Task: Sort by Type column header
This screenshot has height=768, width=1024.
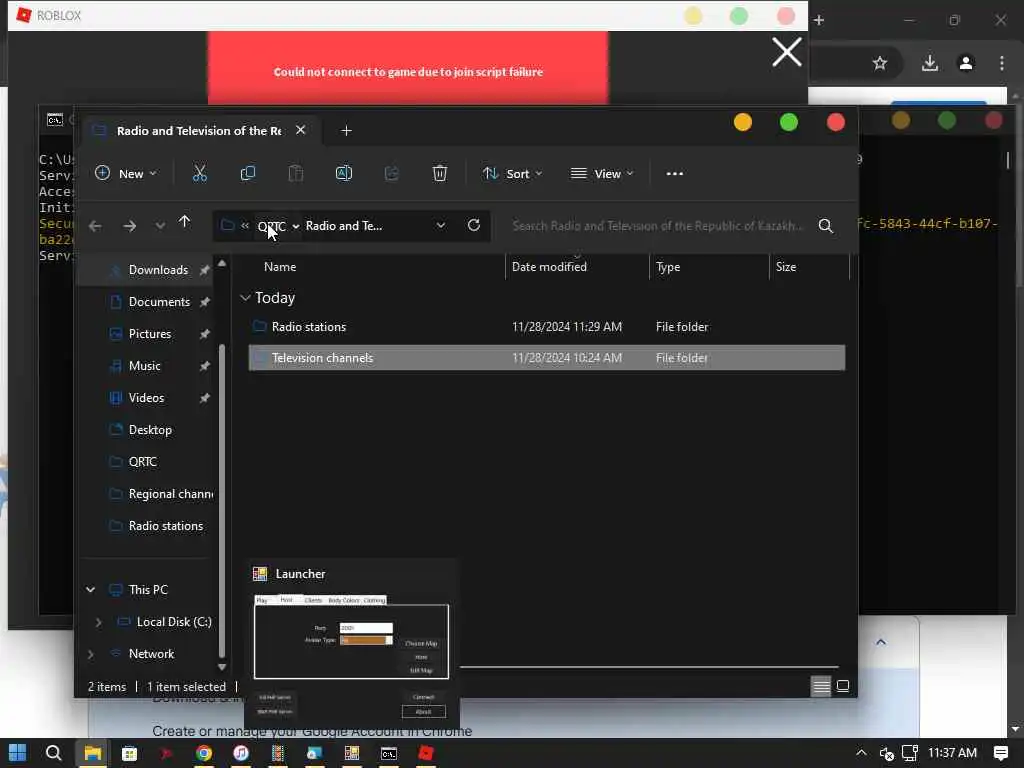Action: (668, 266)
